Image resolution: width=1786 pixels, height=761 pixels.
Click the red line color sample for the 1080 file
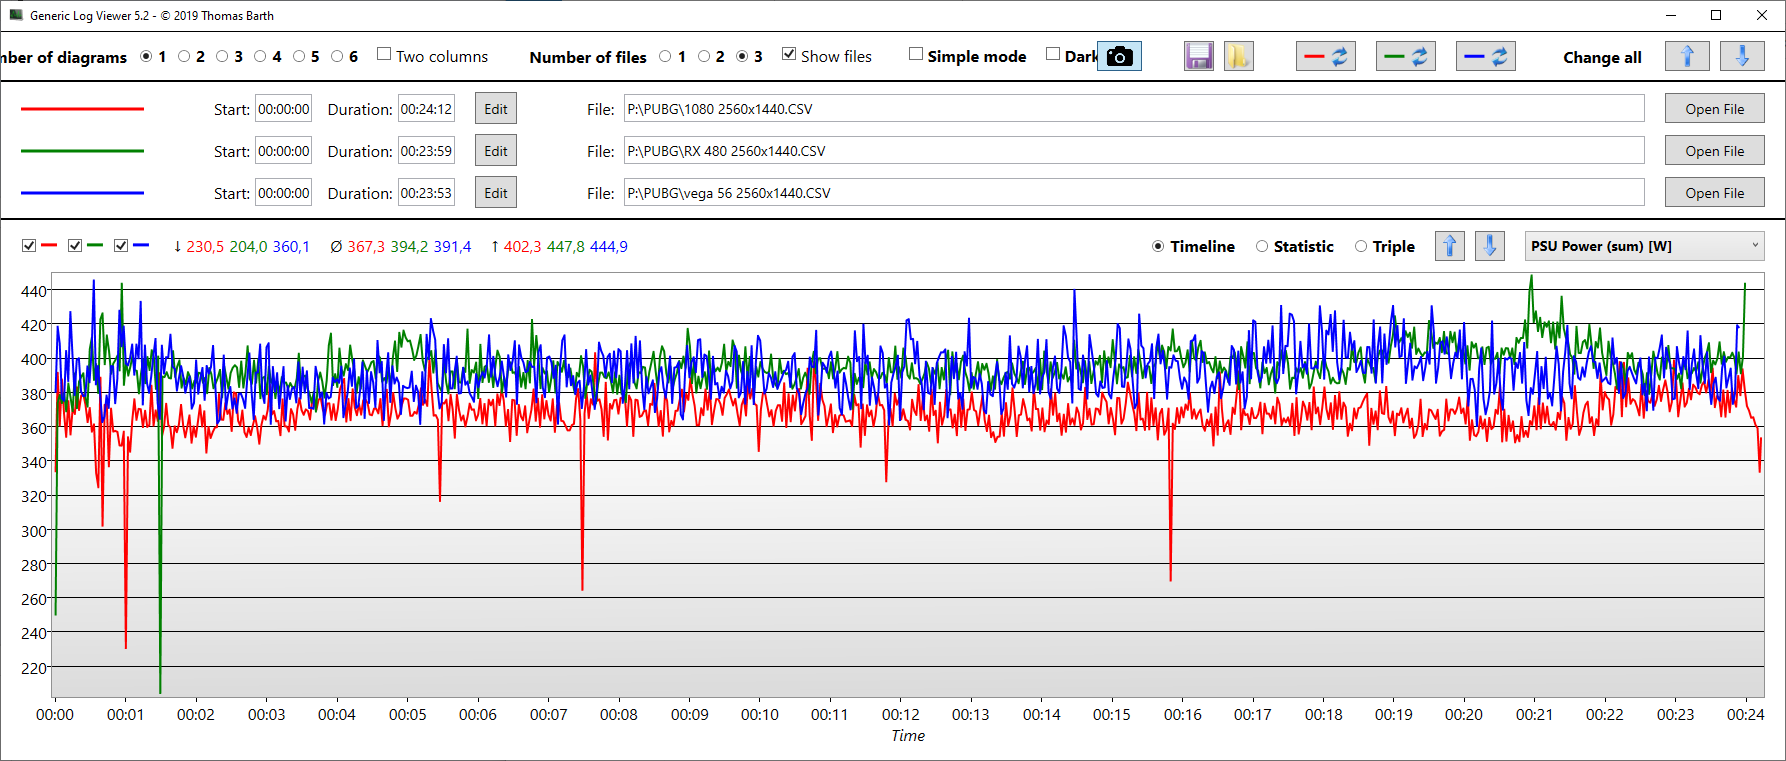point(82,109)
